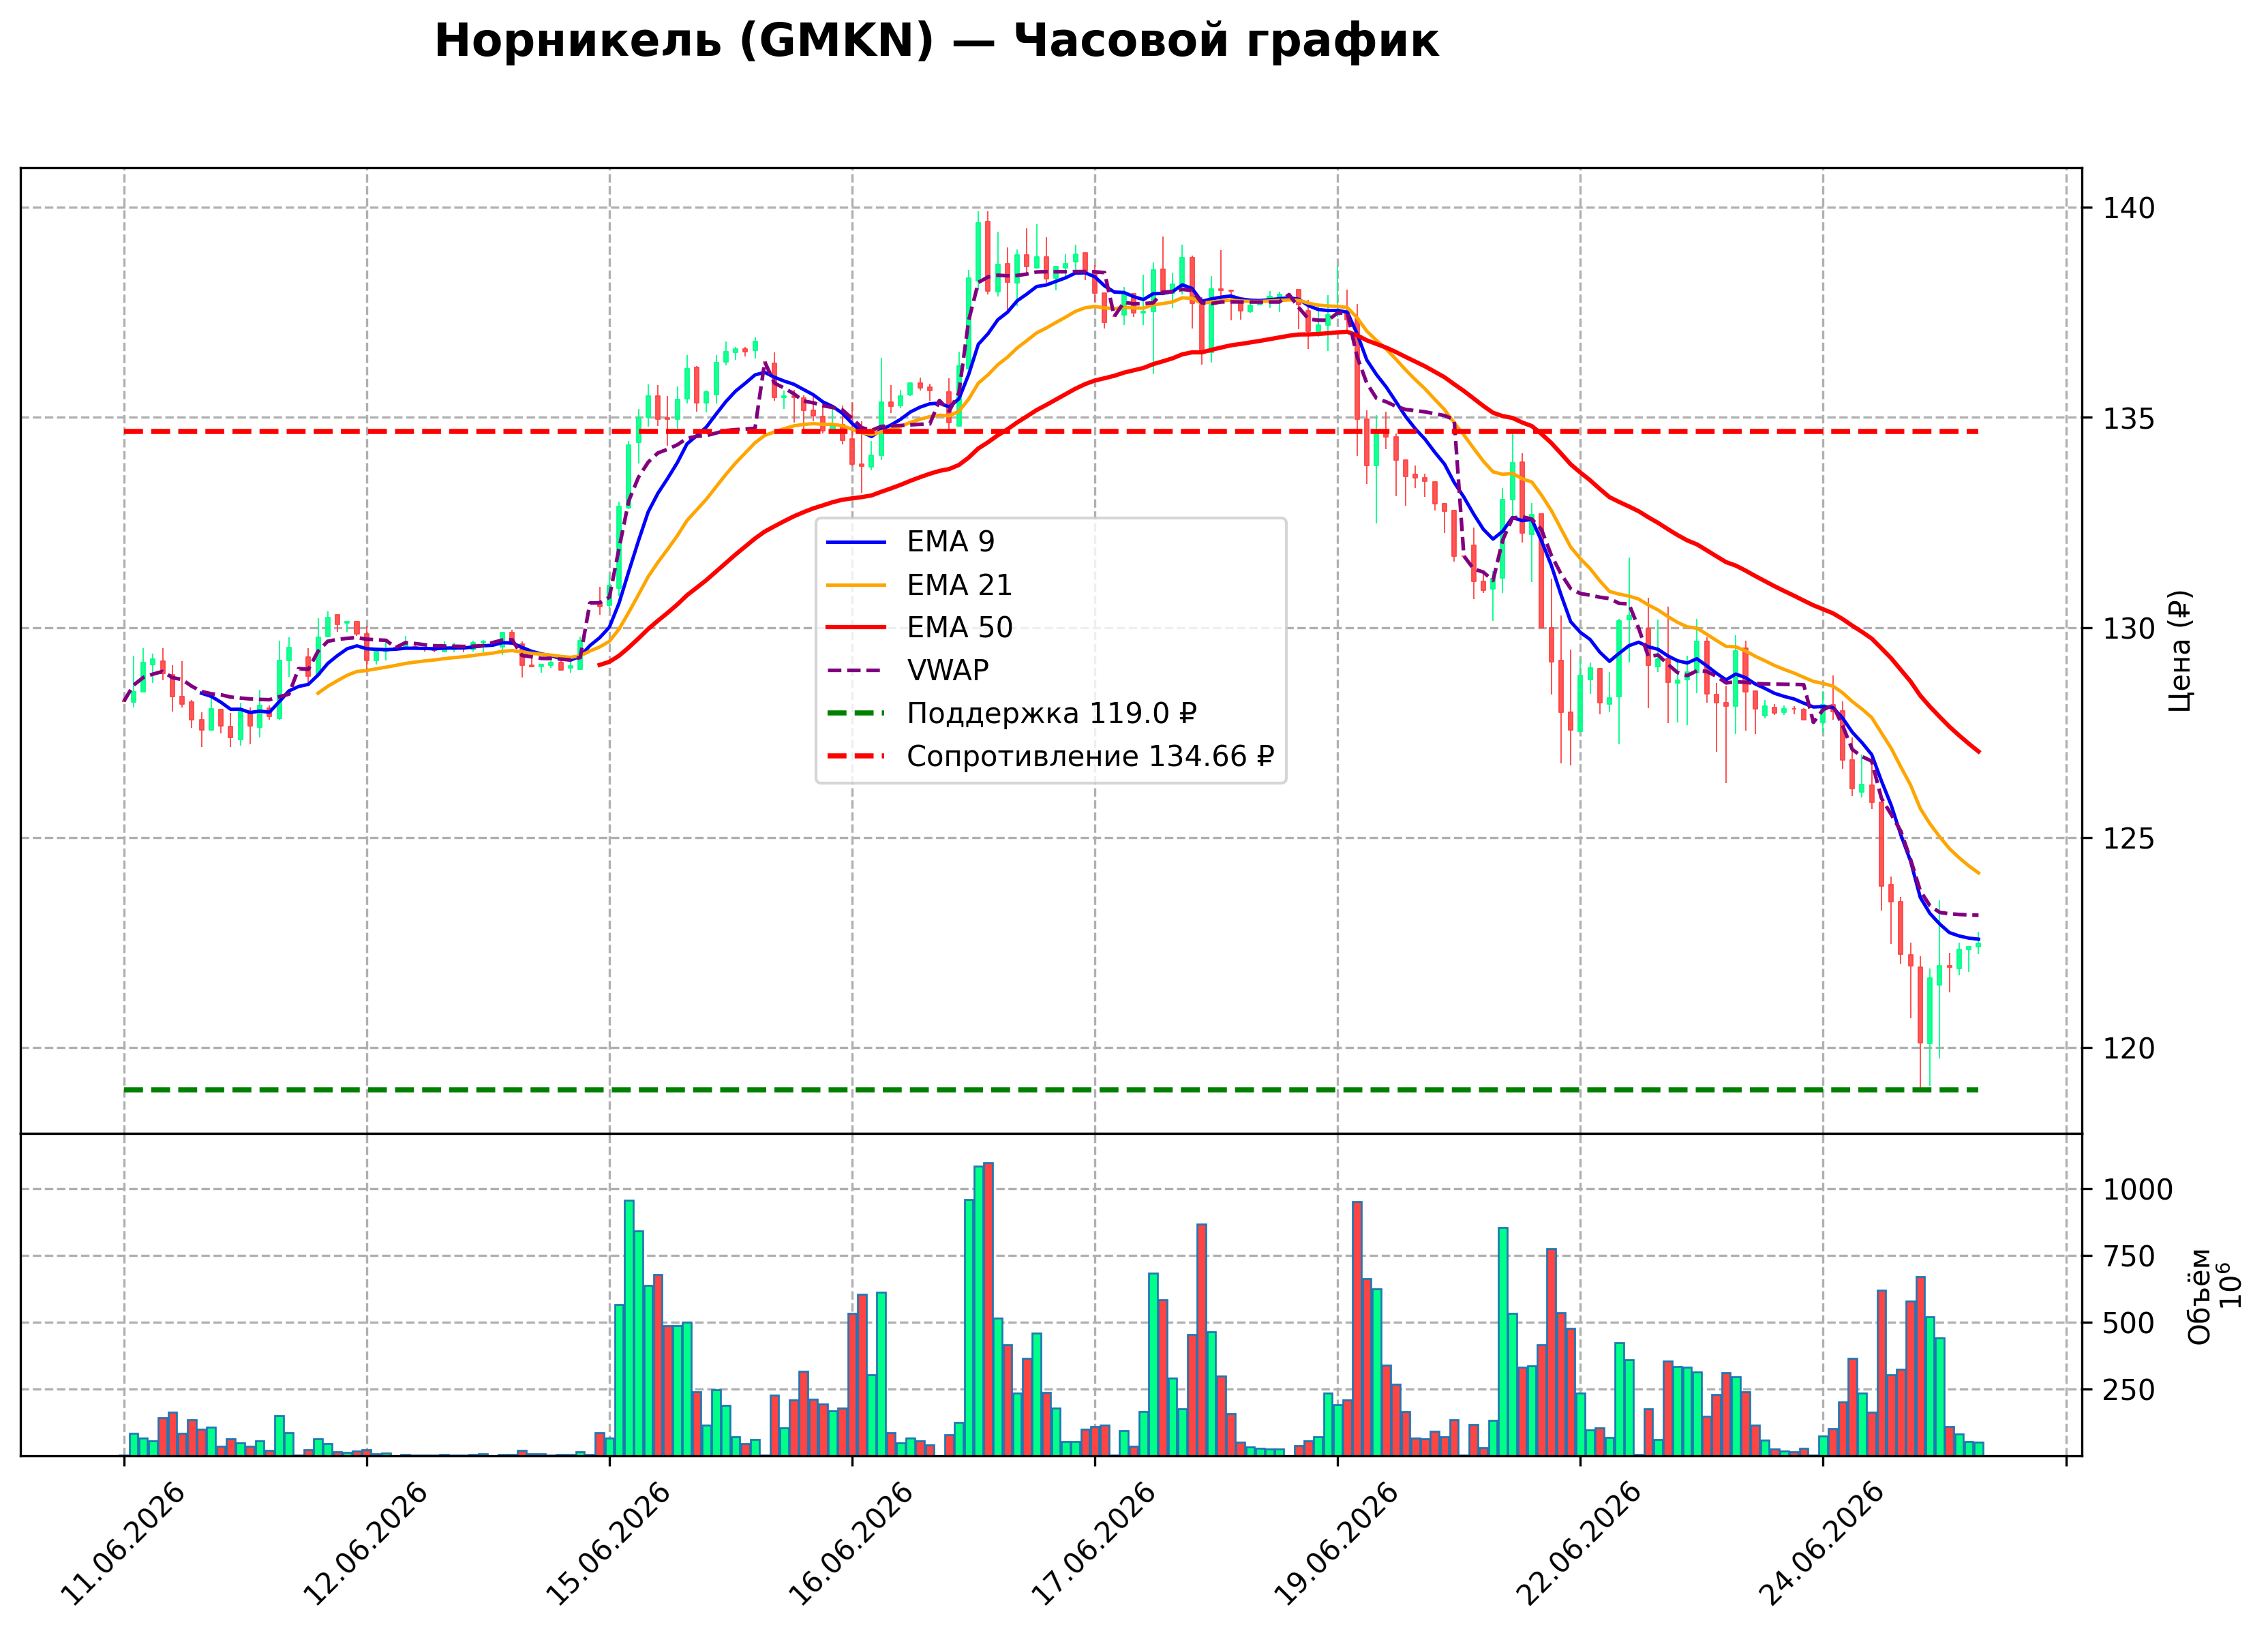The image size is (2268, 1631).
Task: Click the 22.06.2026 date axis label
Action: point(1578,1544)
